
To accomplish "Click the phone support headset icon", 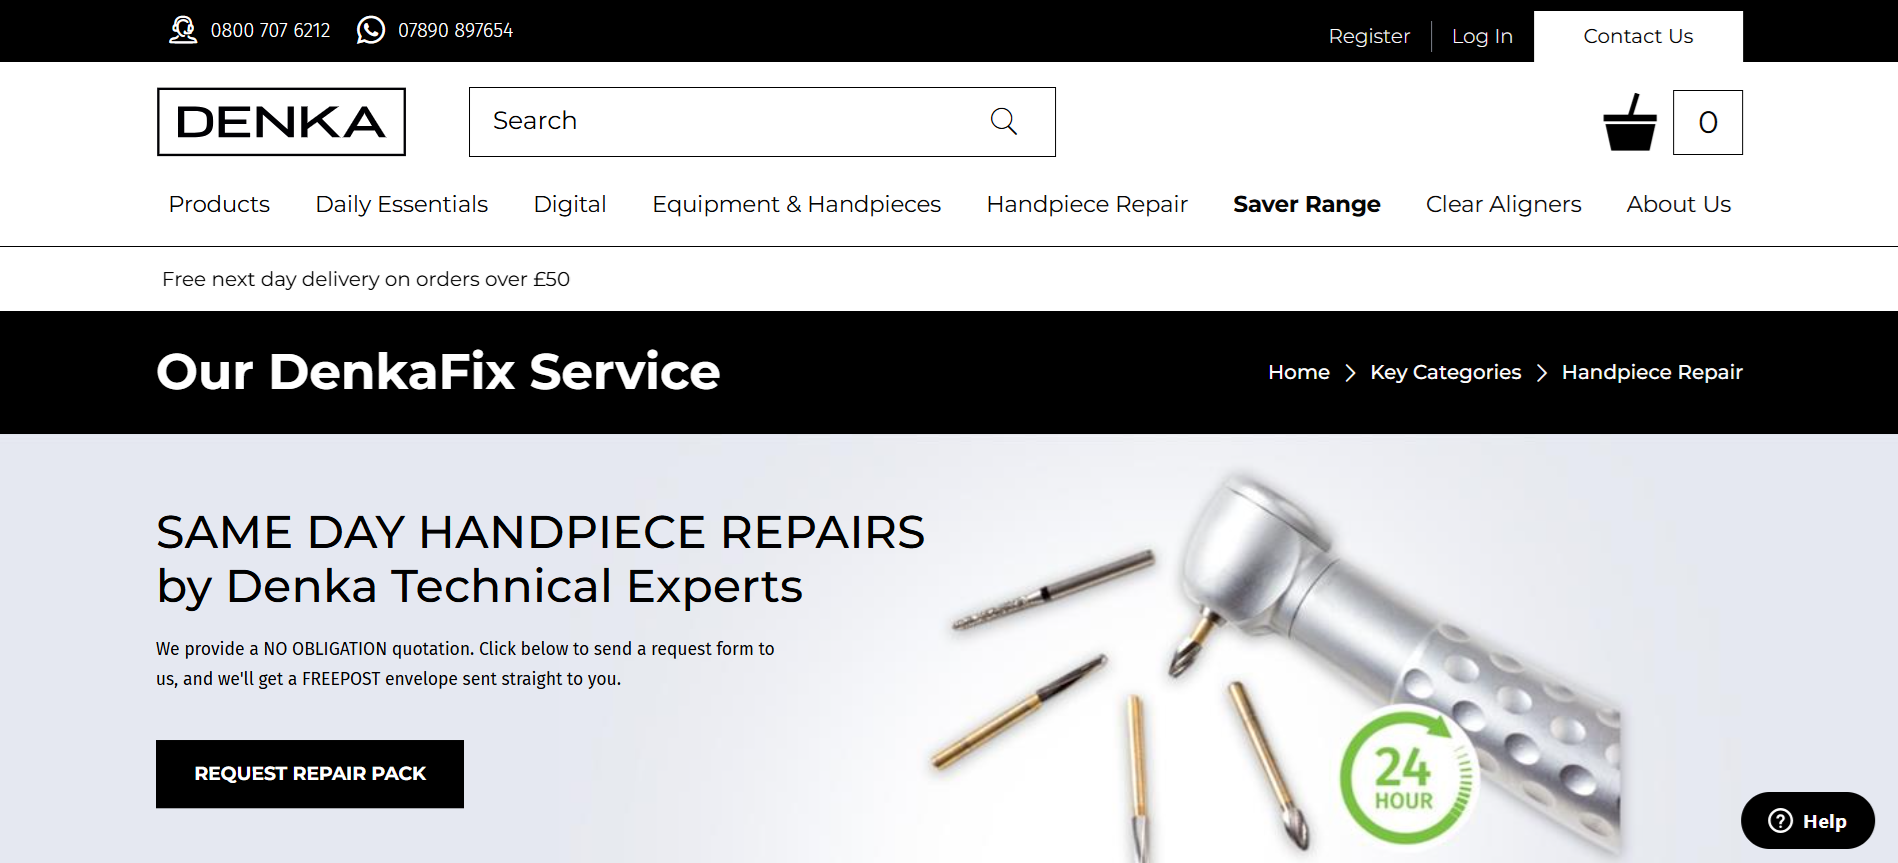I will point(183,30).
